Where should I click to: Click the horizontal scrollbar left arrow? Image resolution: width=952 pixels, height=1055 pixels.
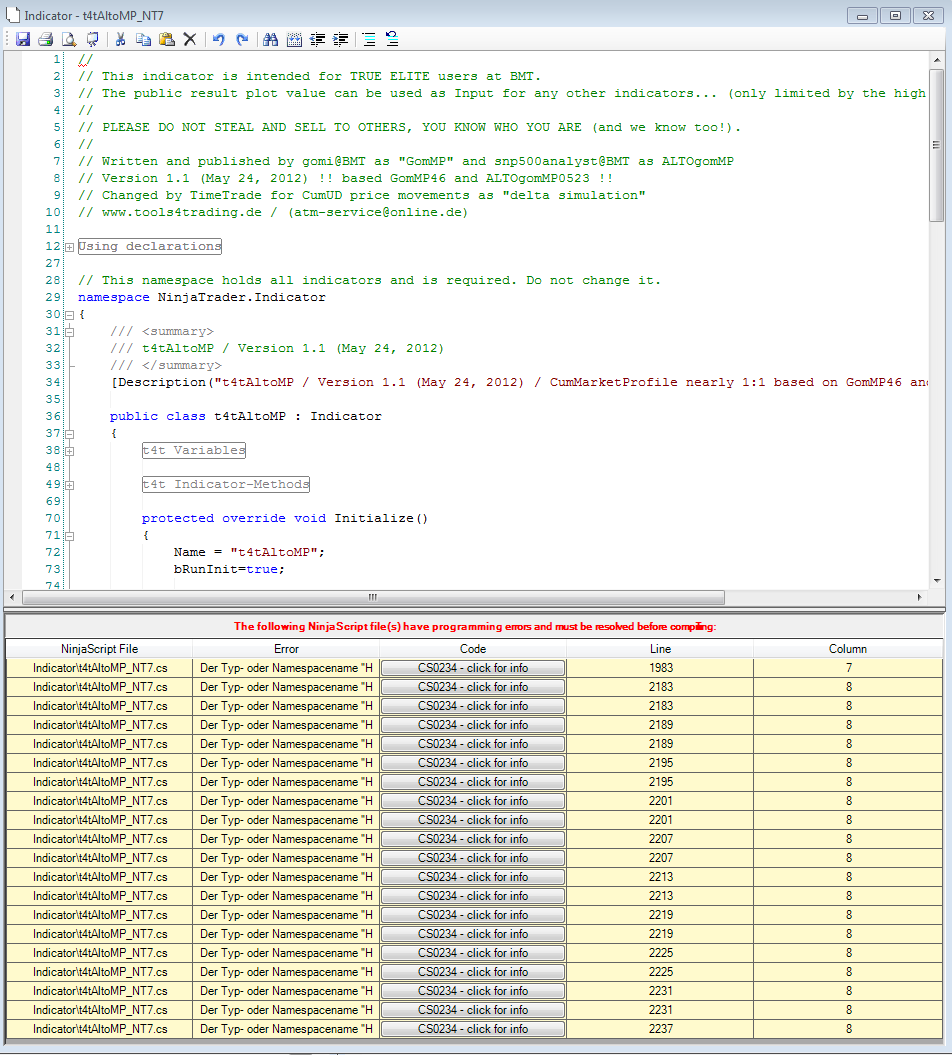[12, 597]
